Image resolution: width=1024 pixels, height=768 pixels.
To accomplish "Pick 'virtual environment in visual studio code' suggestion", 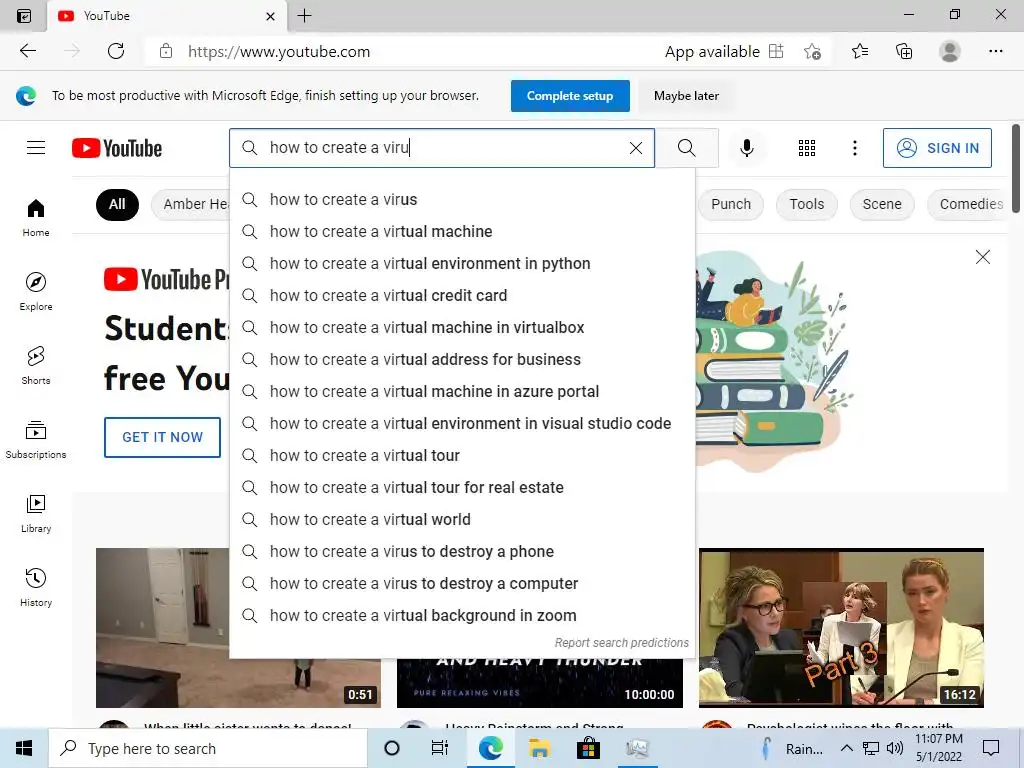I will [x=462, y=423].
